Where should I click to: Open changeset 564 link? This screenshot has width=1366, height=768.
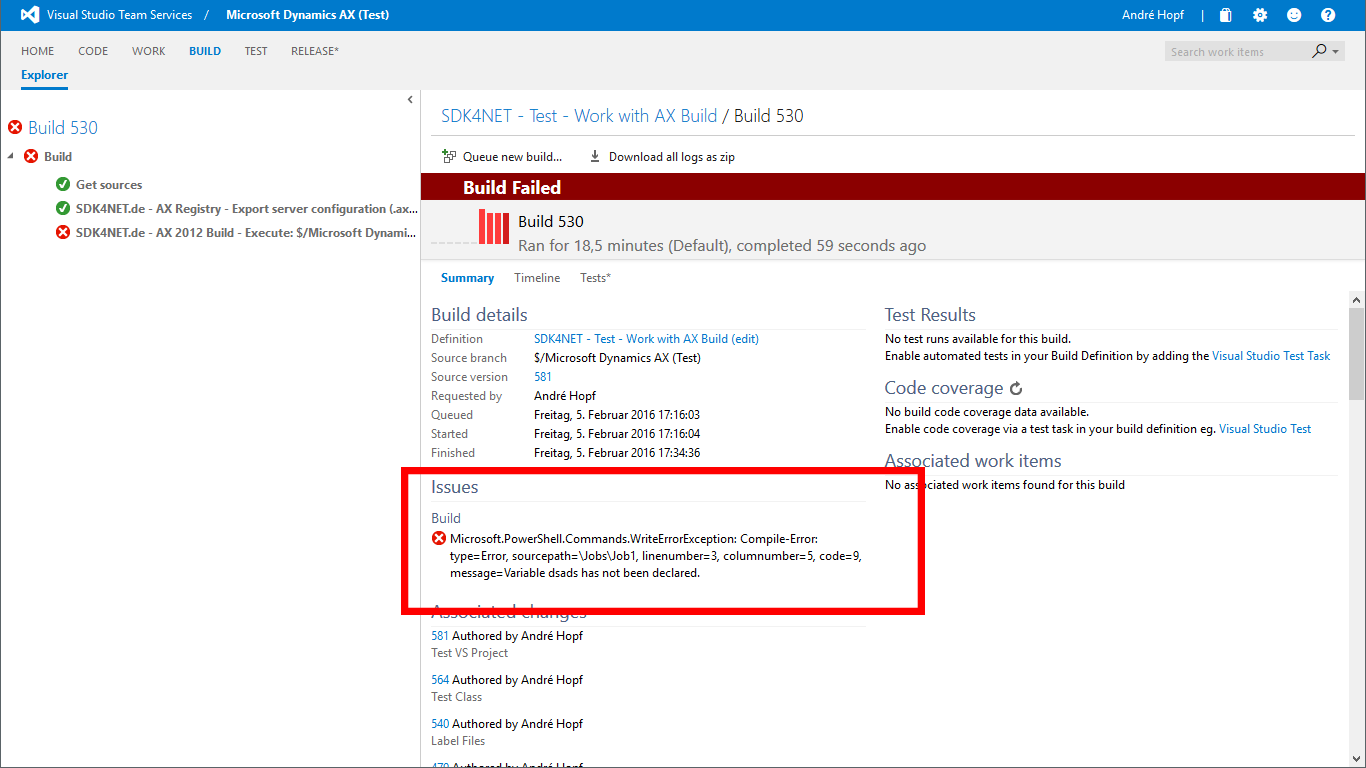(x=440, y=680)
